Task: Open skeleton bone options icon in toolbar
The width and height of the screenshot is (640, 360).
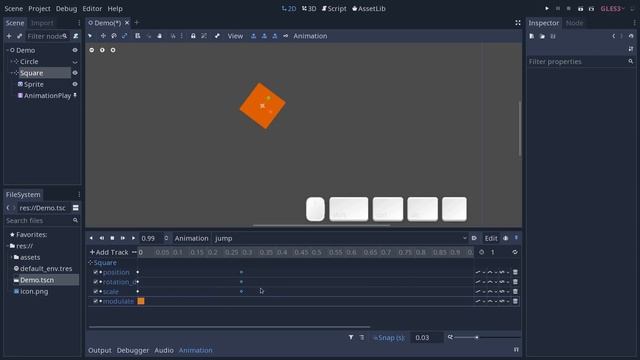Action: (x=217, y=36)
